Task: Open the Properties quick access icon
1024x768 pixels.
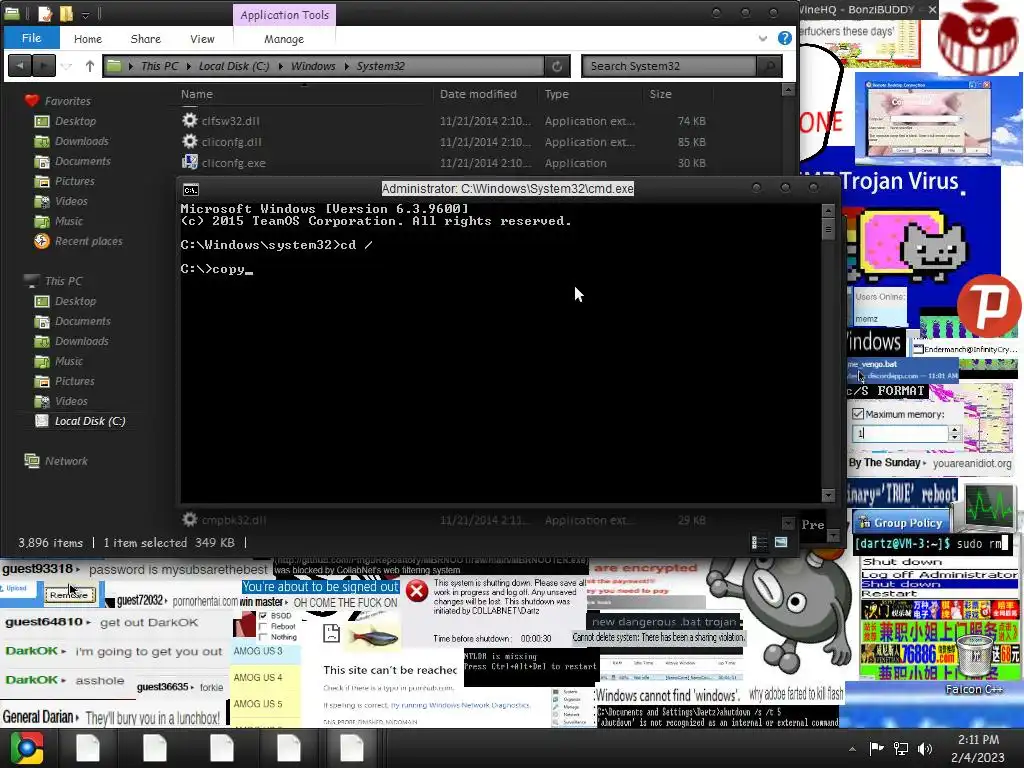Action: (44, 13)
